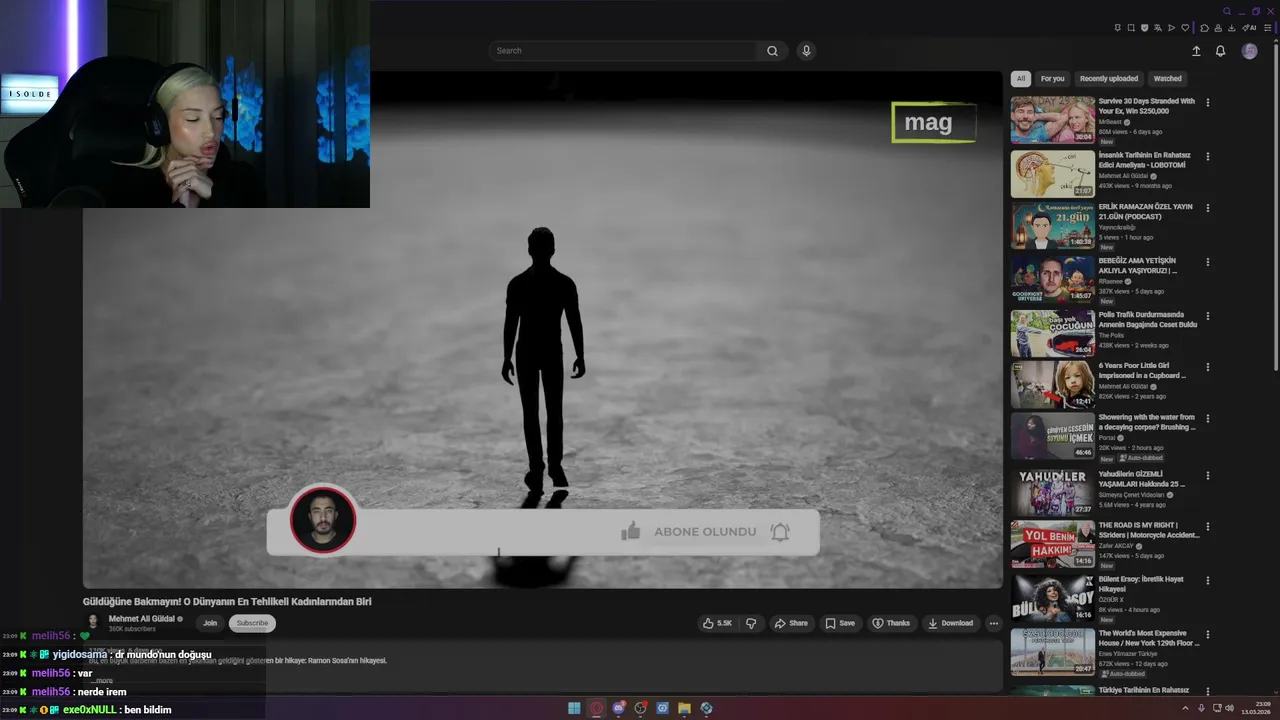This screenshot has width=1280, height=720.
Task: Open options for ERLİK RAMAZAN ÖZEL YAYIN video
Action: click(1208, 208)
